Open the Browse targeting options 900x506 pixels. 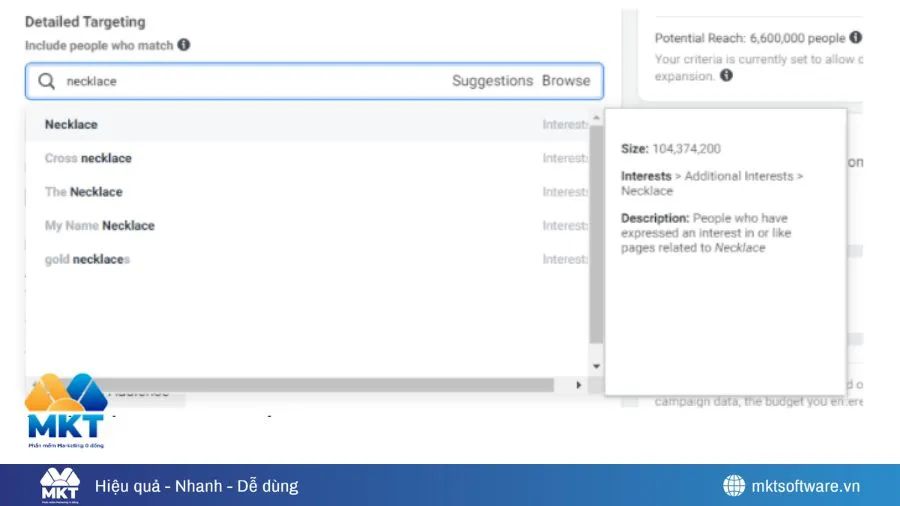click(566, 81)
